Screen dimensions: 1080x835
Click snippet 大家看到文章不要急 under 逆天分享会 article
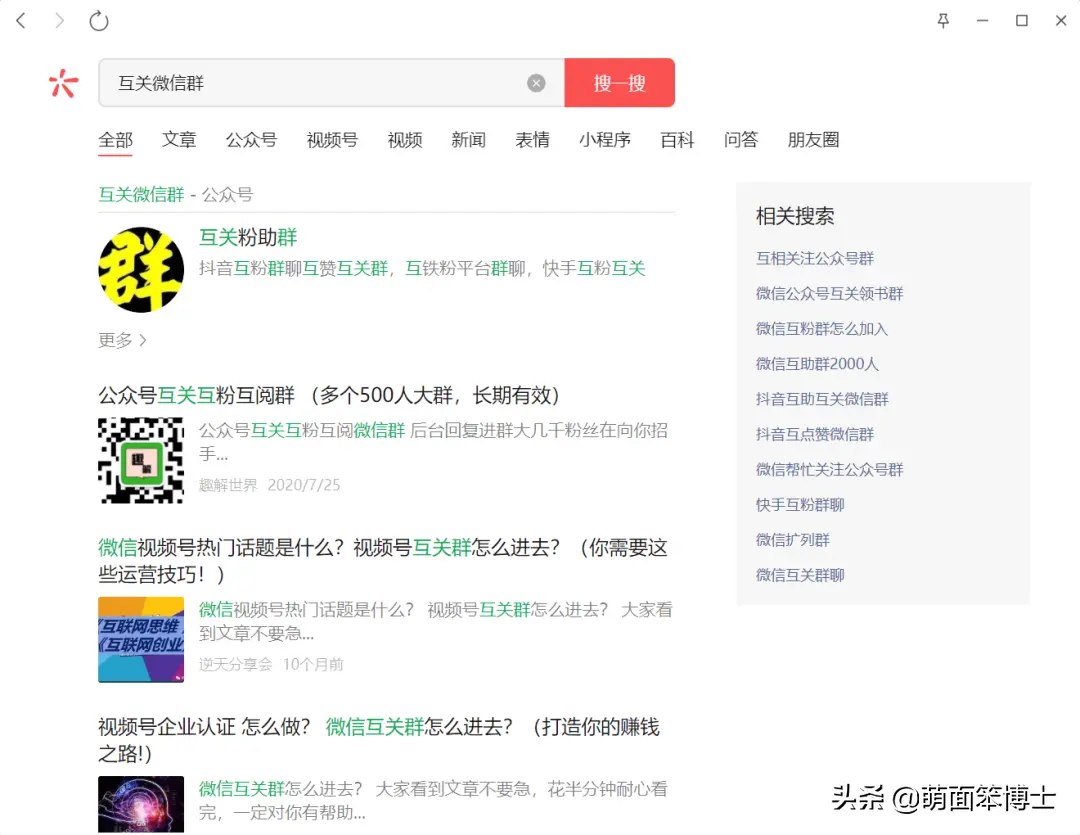[435, 621]
